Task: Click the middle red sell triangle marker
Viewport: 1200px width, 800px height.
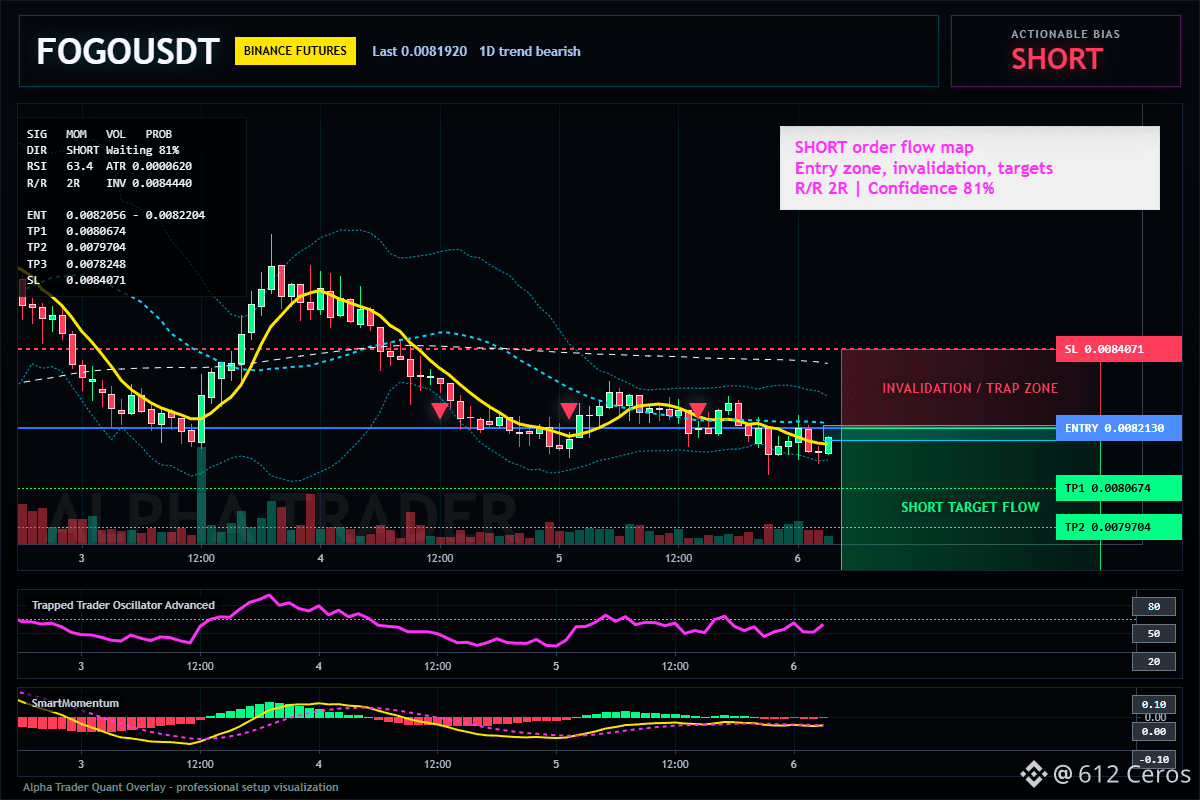Action: [x=568, y=410]
